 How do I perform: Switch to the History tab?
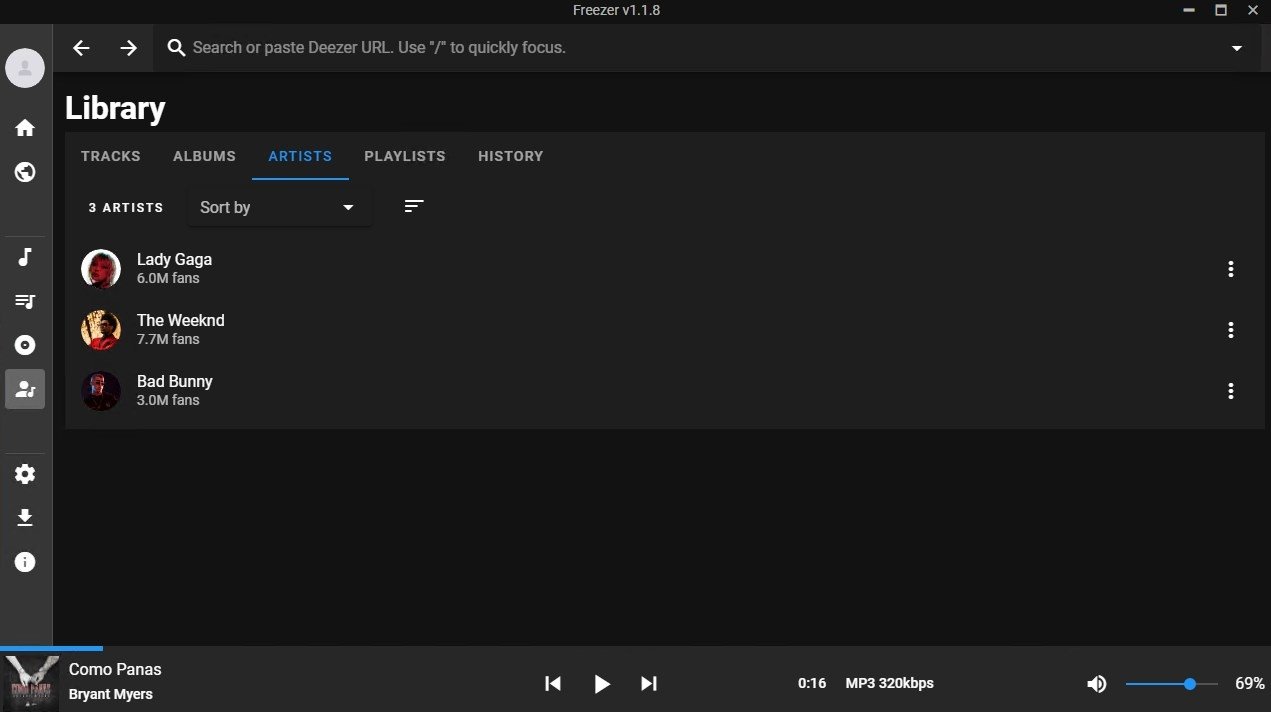tap(511, 156)
